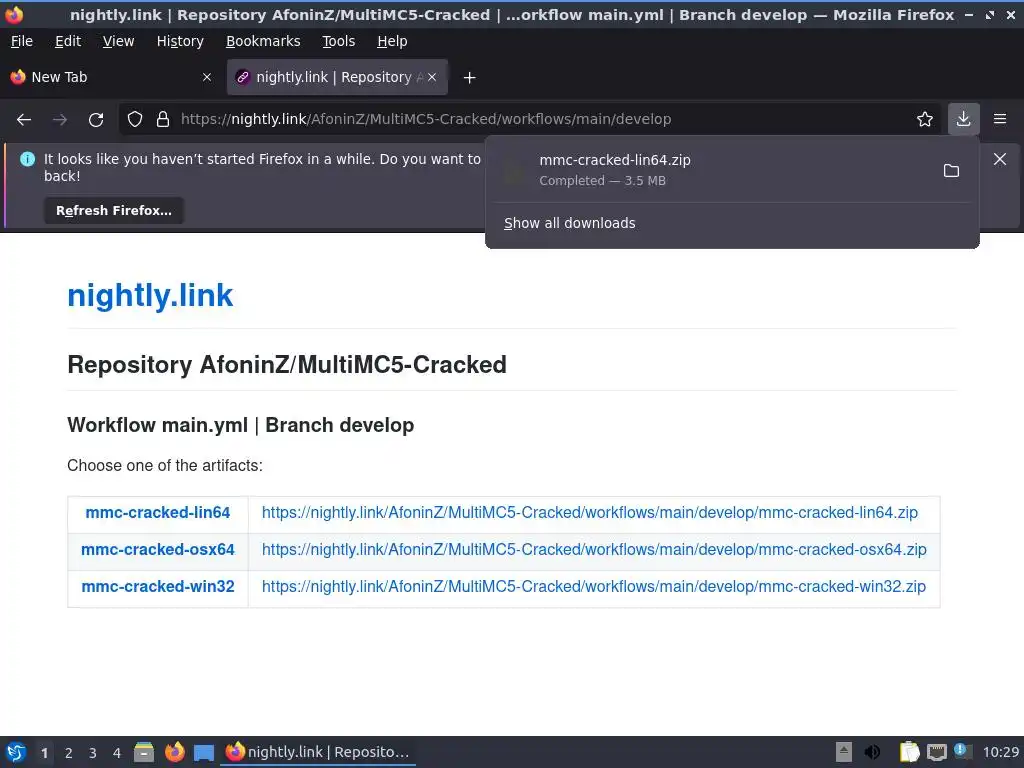This screenshot has height=768, width=1024.
Task: Open the clipboard manager tray icon
Action: (x=909, y=752)
